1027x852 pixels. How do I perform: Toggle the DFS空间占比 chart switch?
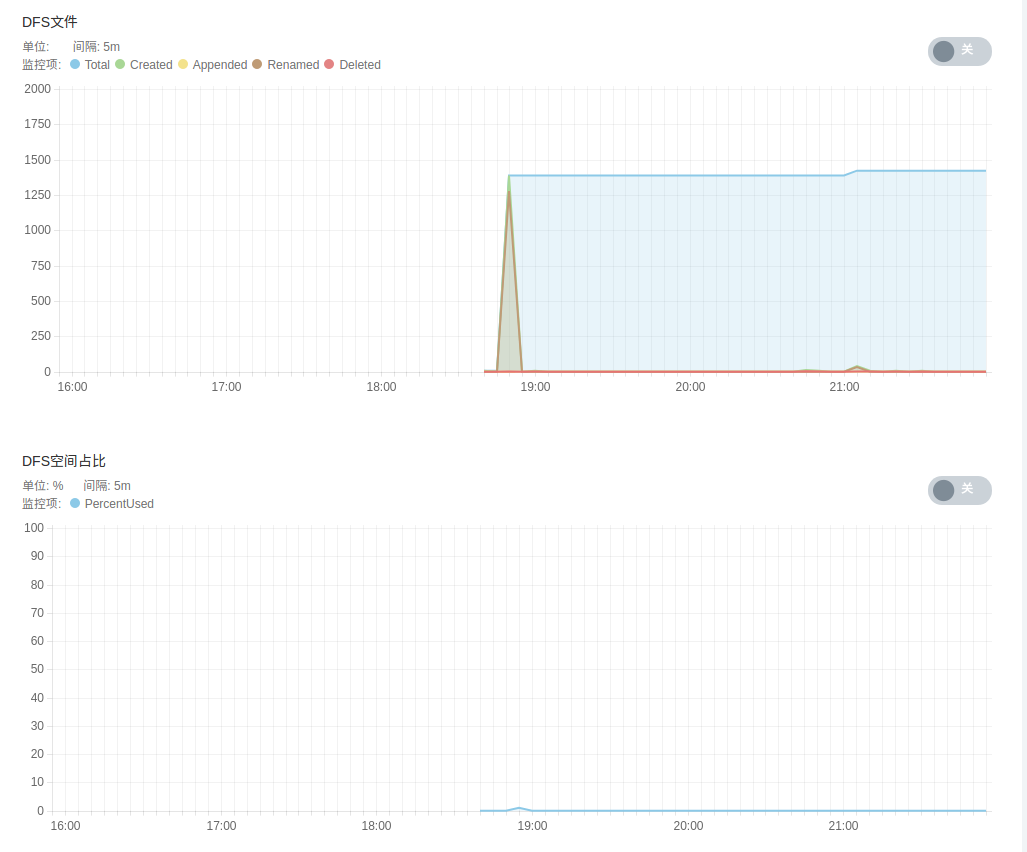pyautogui.click(x=959, y=490)
